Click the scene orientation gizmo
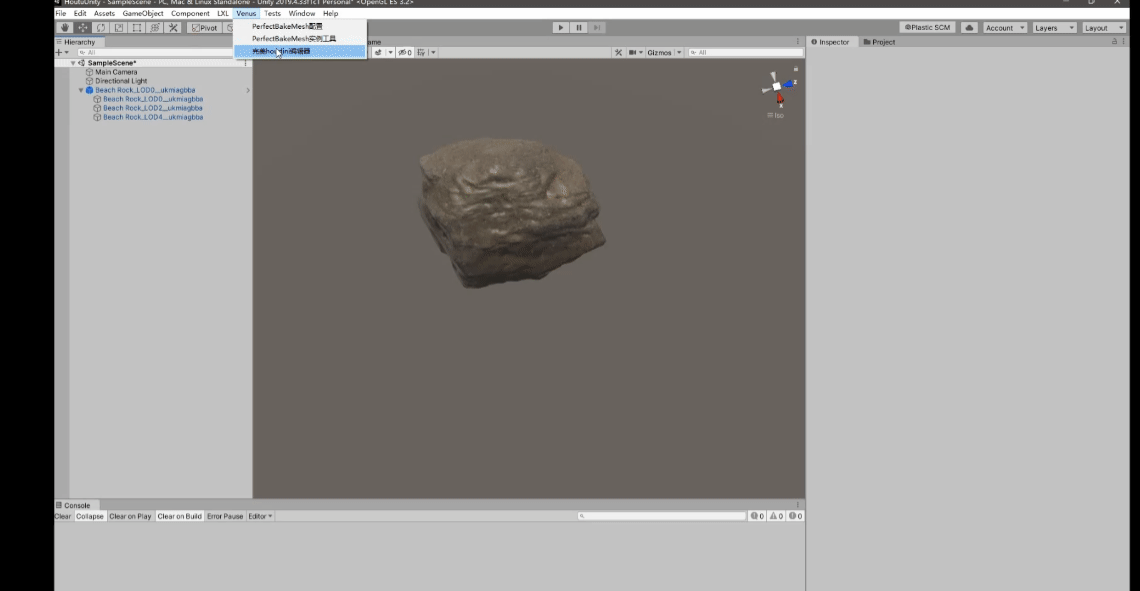Screen dimensions: 1140x591 [x=778, y=88]
